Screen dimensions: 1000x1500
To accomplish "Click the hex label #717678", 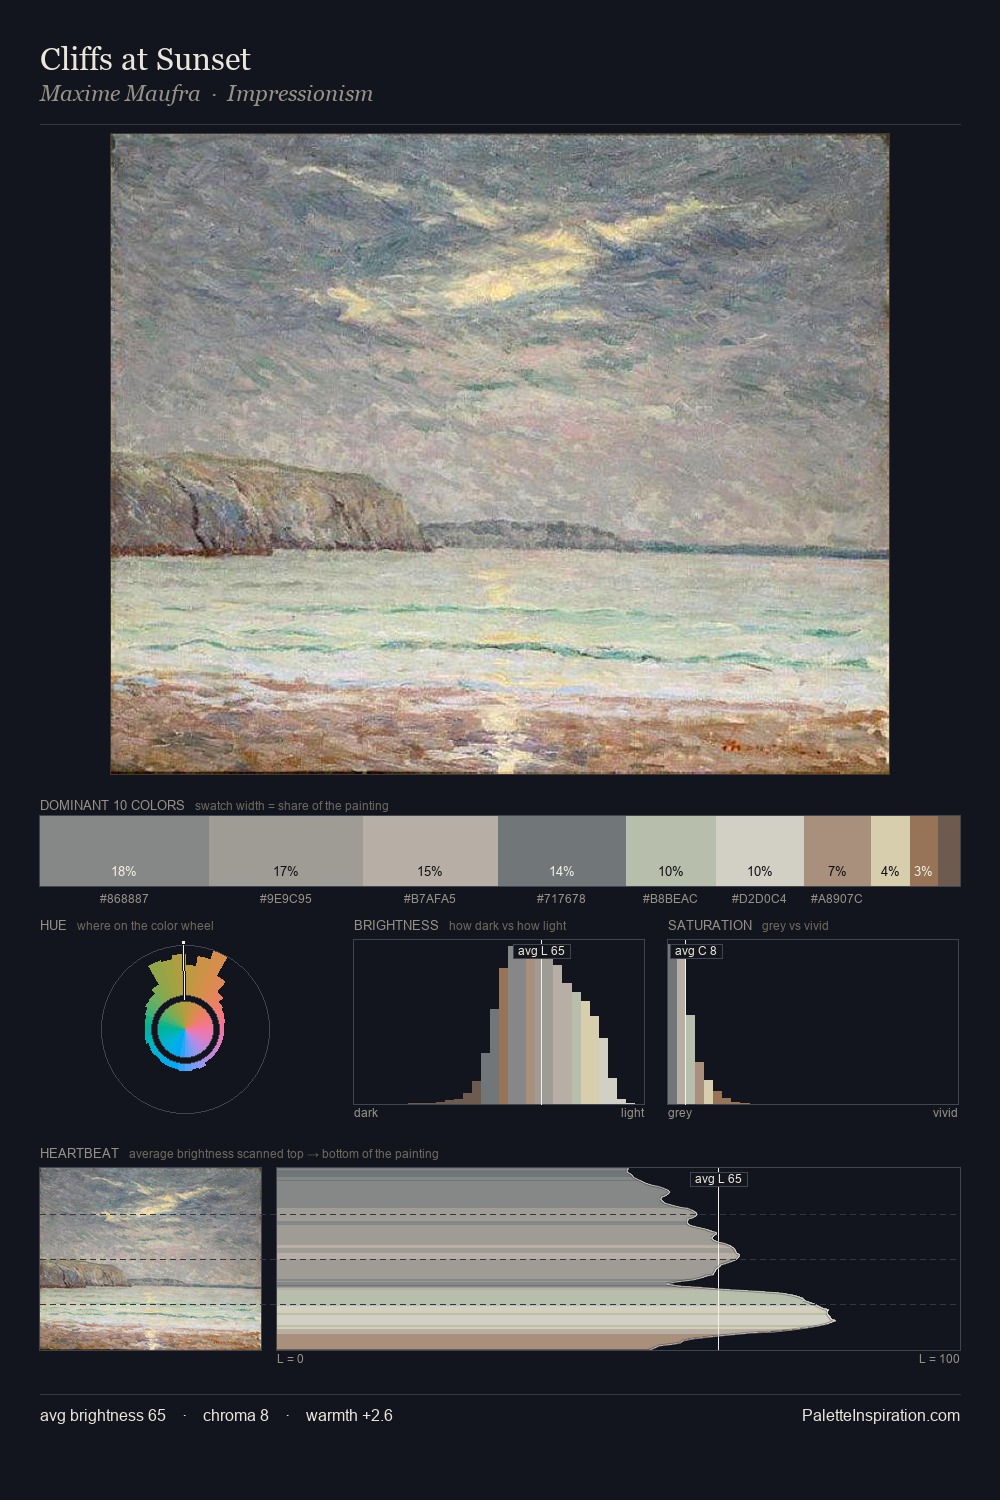I will tap(562, 899).
